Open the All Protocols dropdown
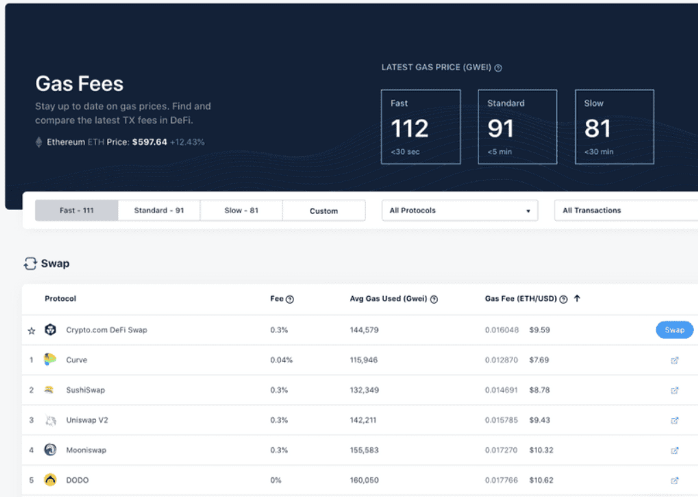This screenshot has height=497, width=698. [460, 210]
